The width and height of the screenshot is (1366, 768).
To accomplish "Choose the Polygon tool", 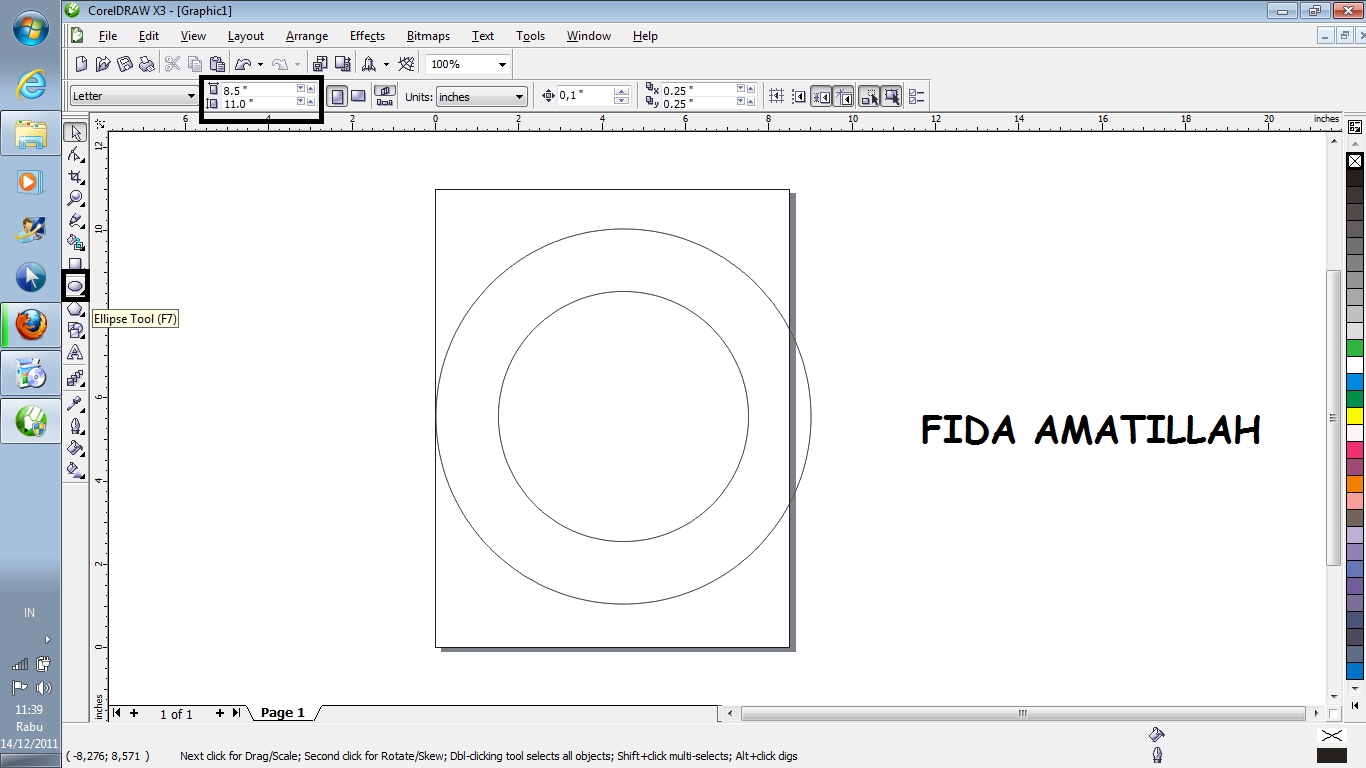I will [x=75, y=309].
